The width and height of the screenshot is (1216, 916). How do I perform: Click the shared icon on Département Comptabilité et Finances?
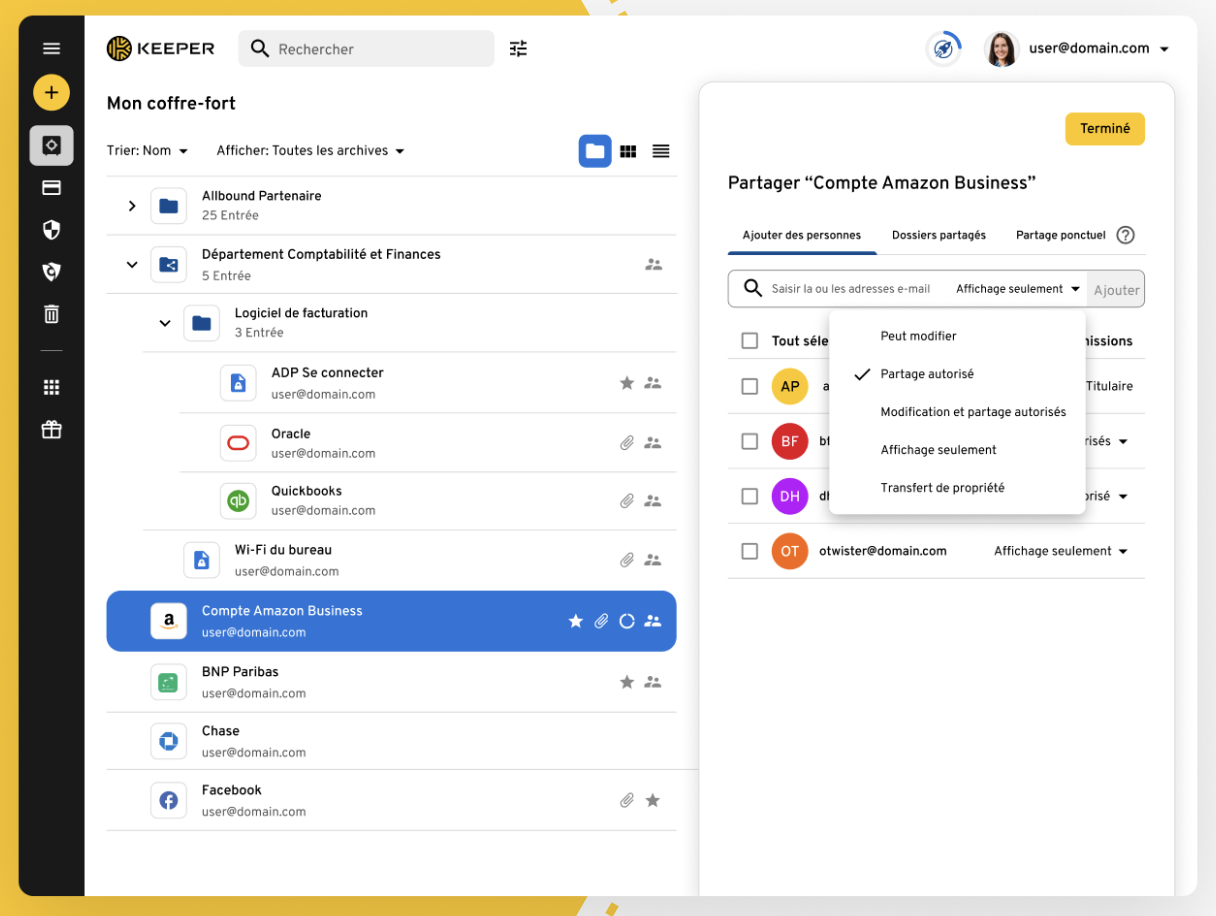(x=653, y=265)
